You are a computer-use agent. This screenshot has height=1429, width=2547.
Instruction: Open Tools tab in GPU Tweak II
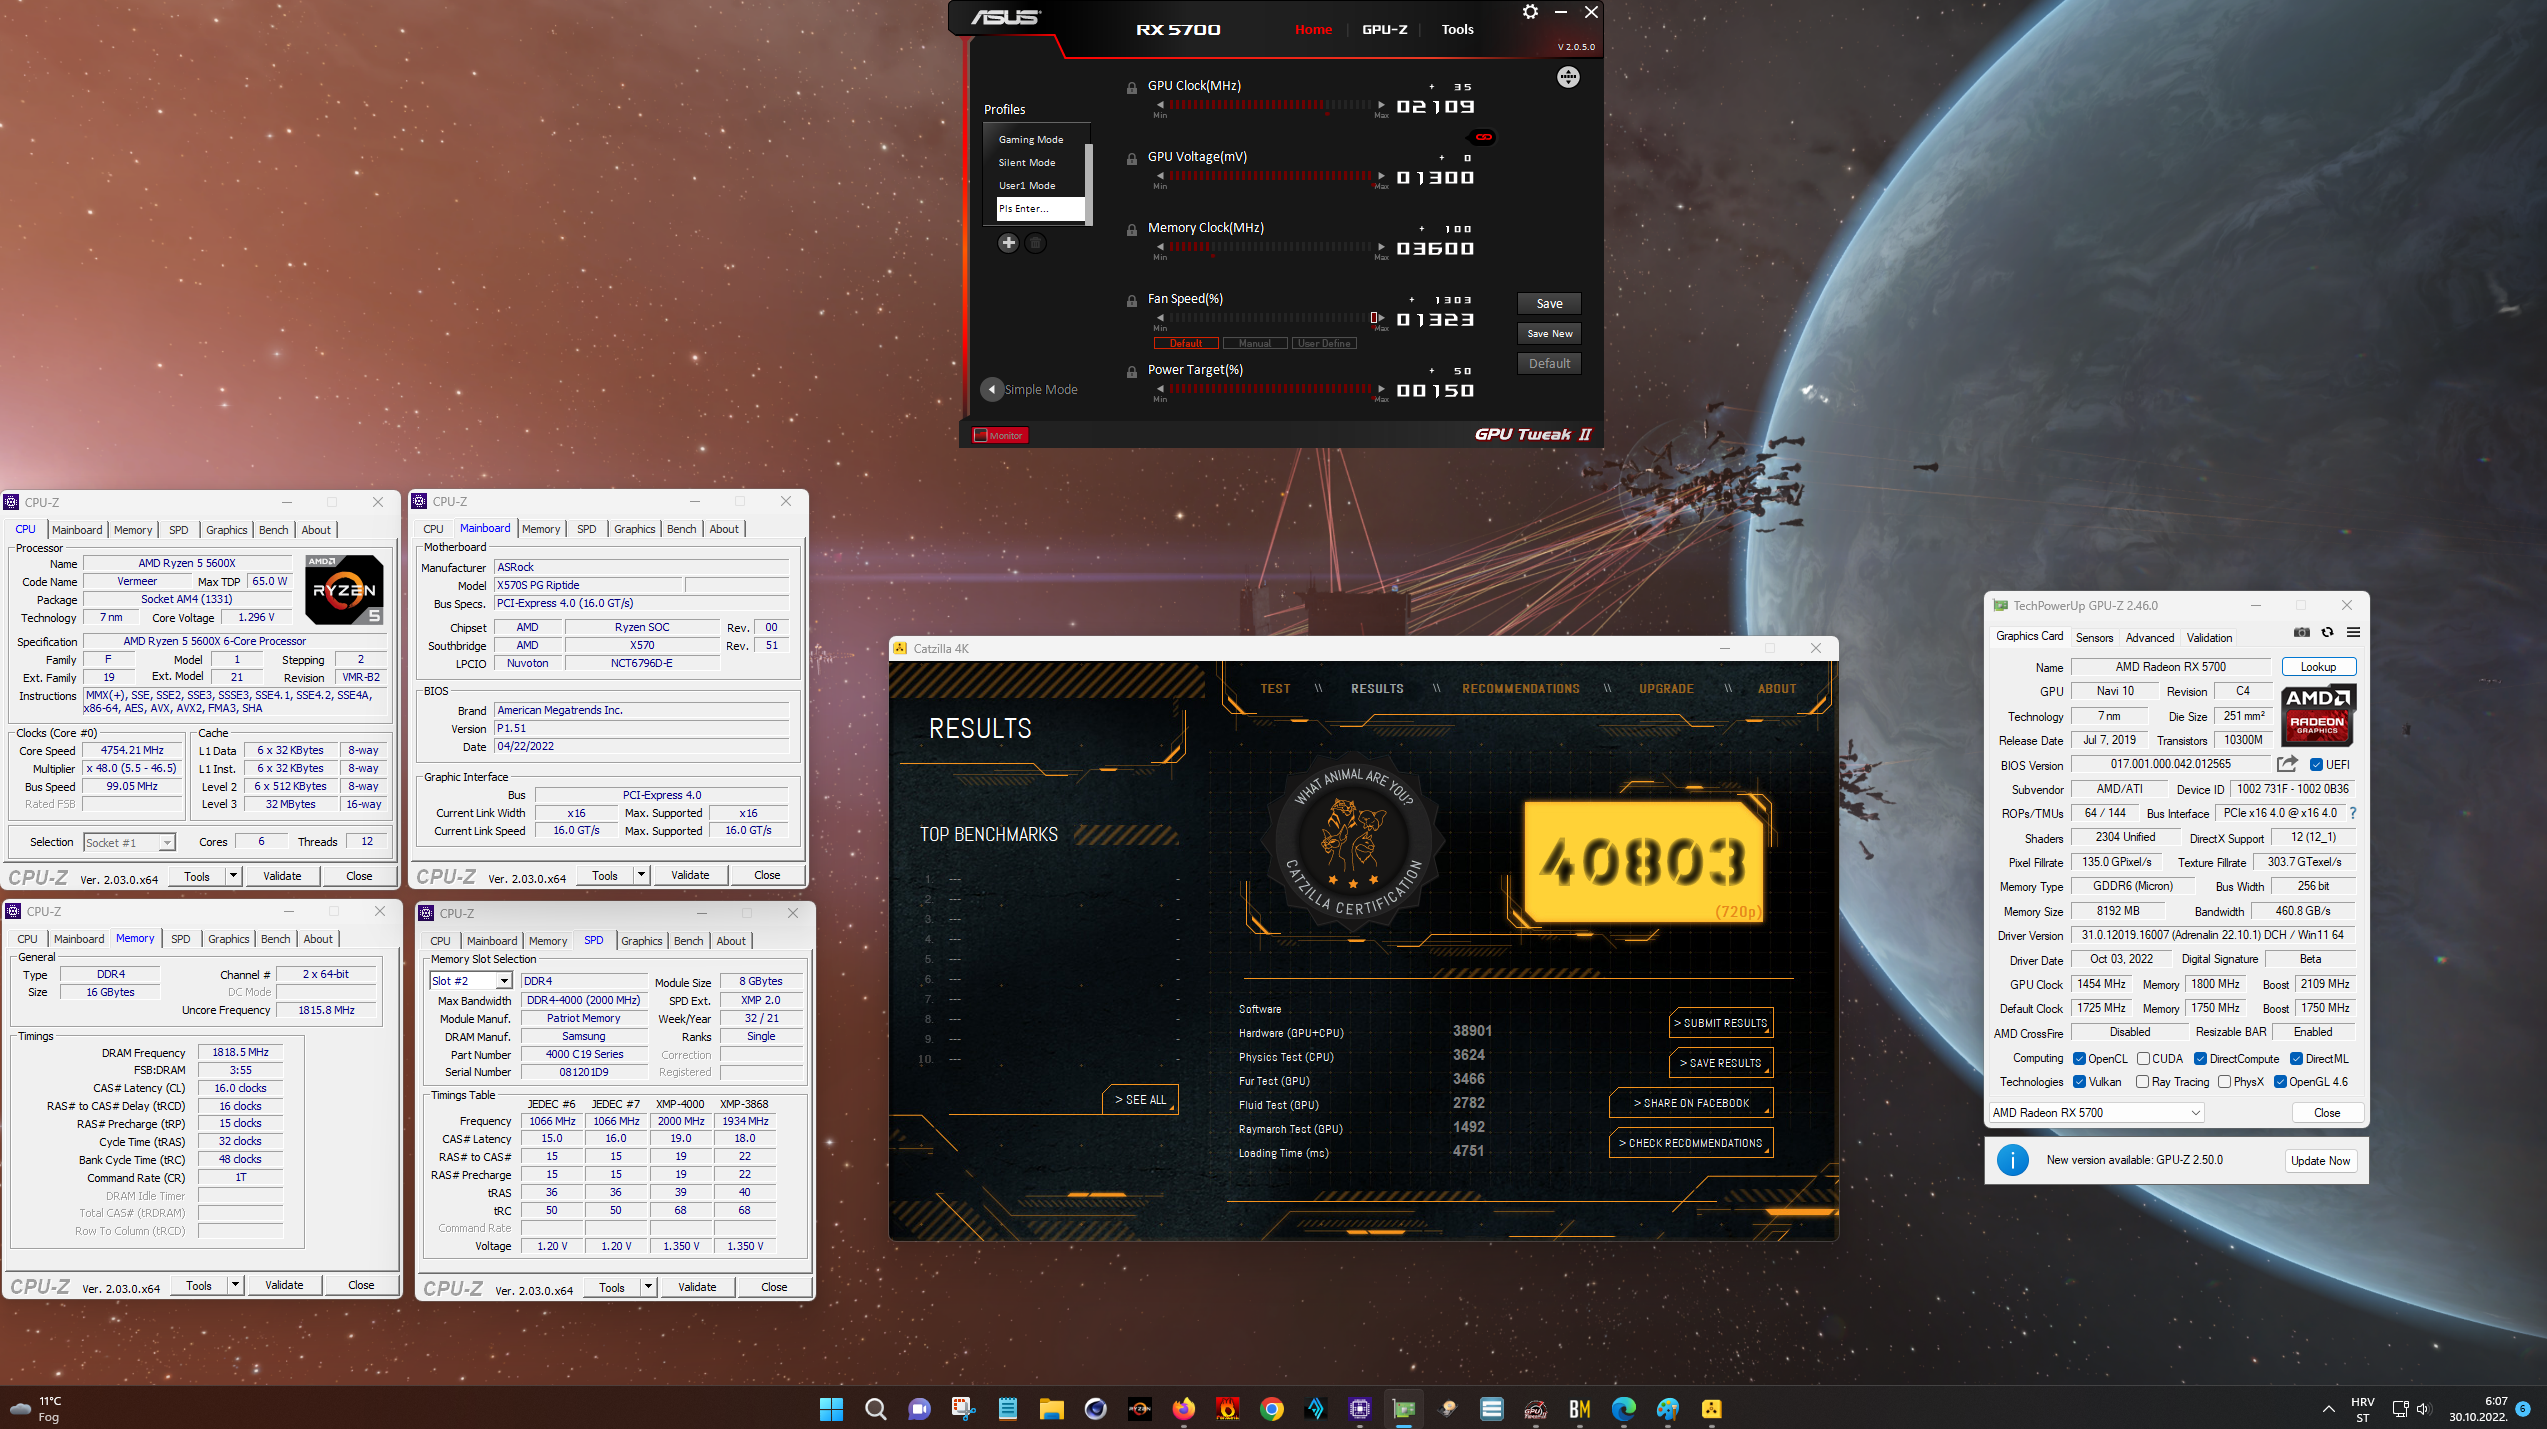tap(1457, 29)
